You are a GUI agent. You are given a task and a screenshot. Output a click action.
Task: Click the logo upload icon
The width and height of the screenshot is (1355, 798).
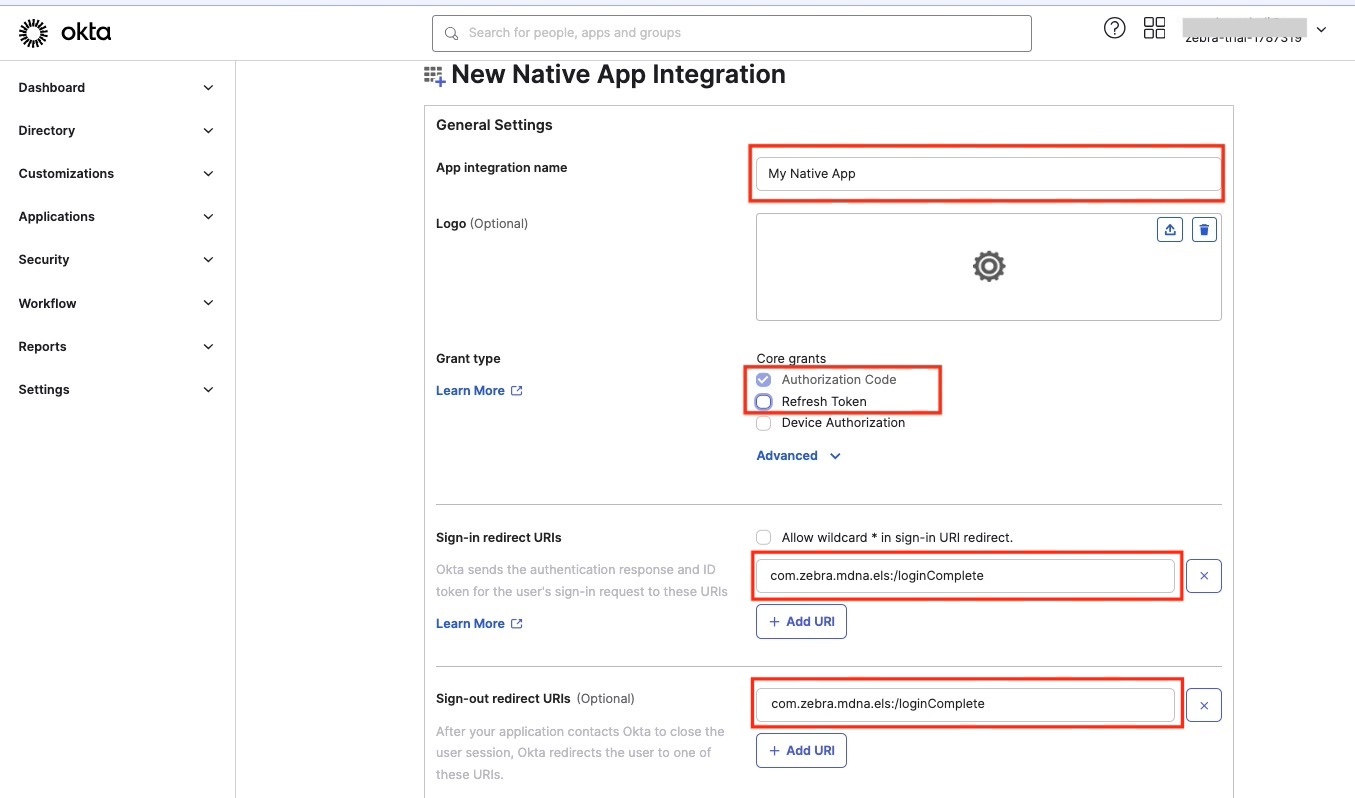1169,230
